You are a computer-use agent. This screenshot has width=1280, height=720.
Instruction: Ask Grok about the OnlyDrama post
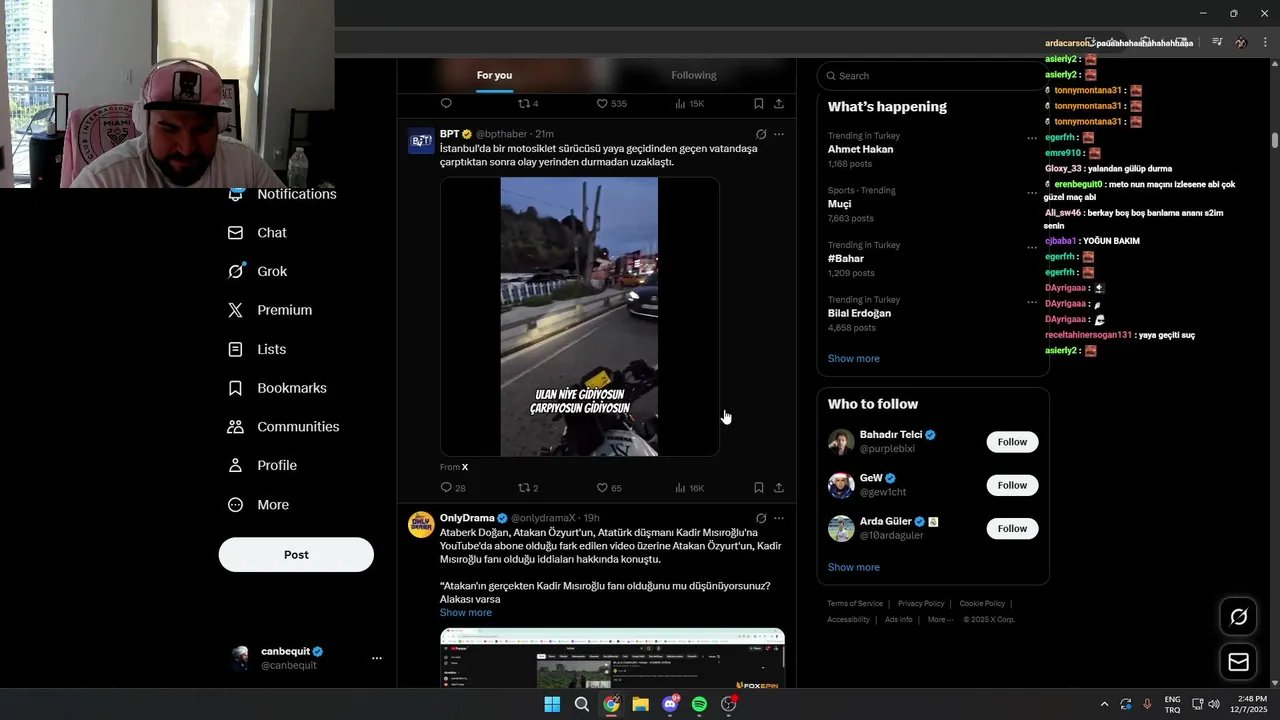tap(761, 518)
